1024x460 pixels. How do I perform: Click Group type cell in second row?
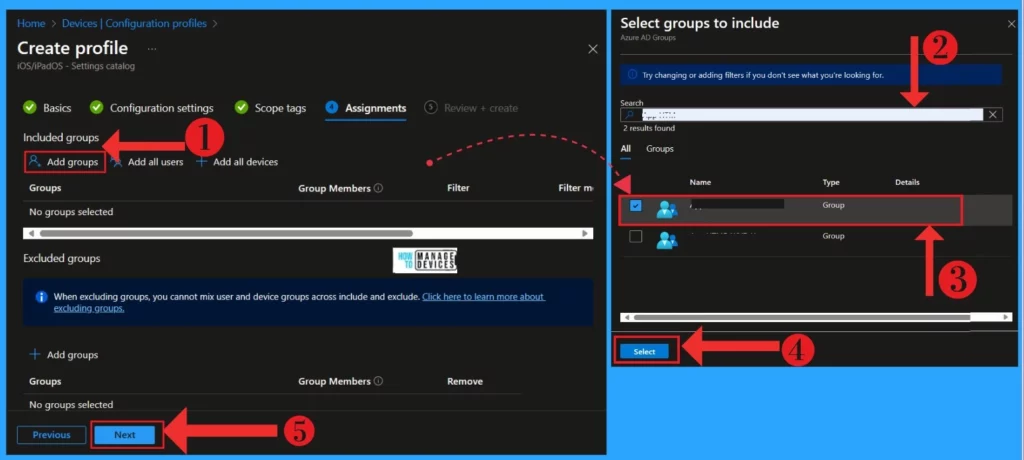[x=833, y=236]
